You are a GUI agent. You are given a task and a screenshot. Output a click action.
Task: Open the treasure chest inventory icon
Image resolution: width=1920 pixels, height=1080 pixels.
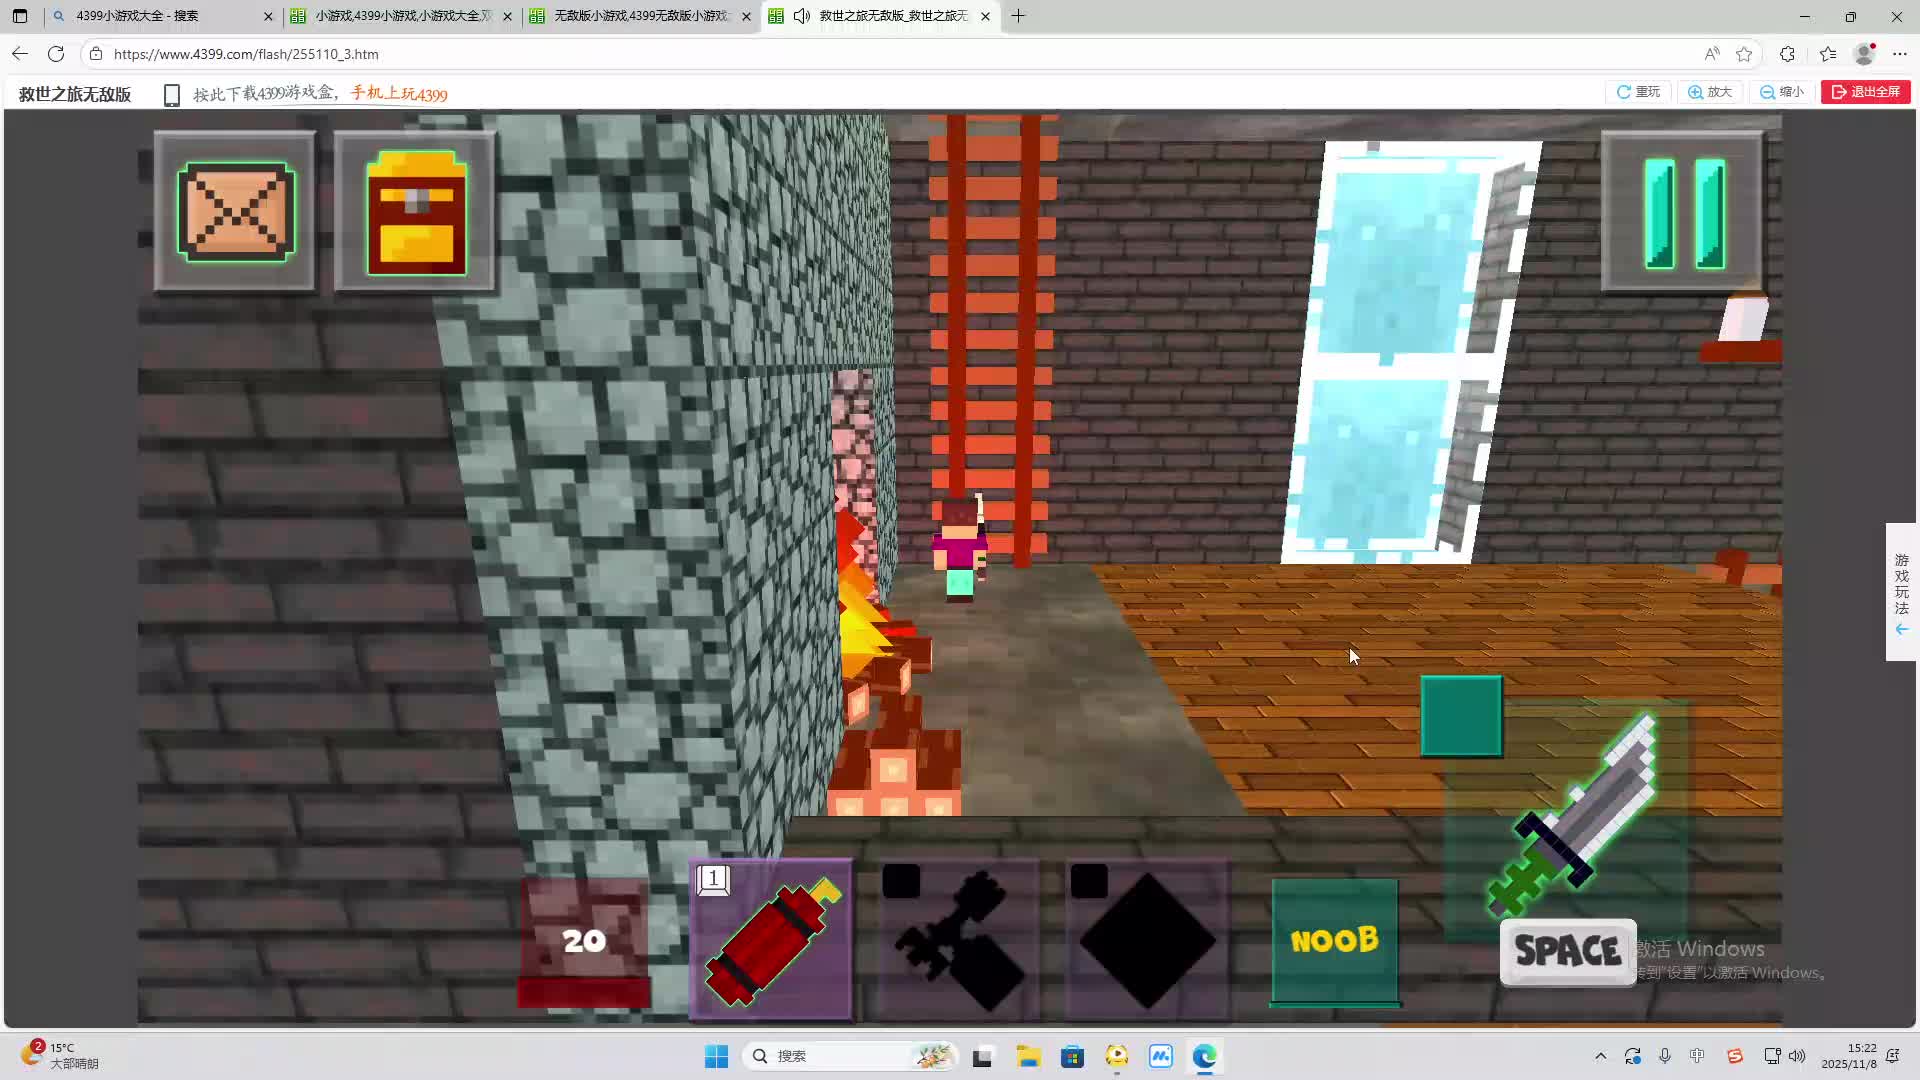[x=415, y=212]
